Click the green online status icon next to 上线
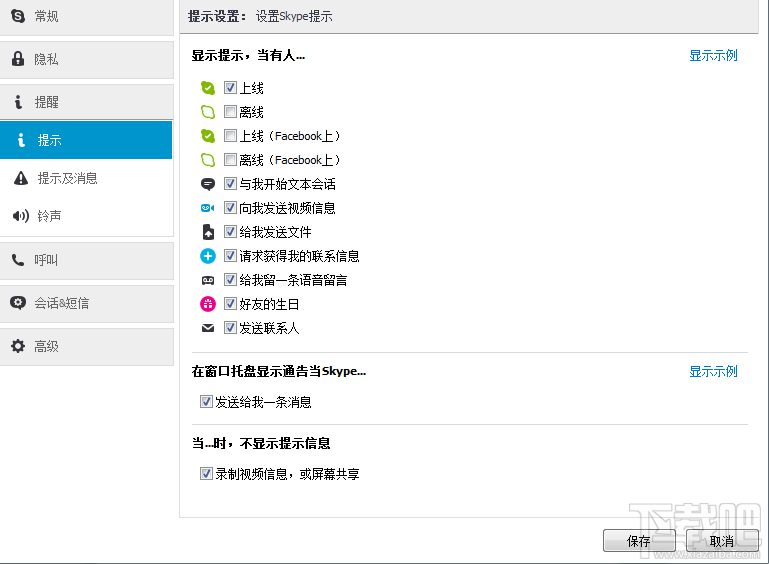The image size is (769, 564). pos(208,88)
